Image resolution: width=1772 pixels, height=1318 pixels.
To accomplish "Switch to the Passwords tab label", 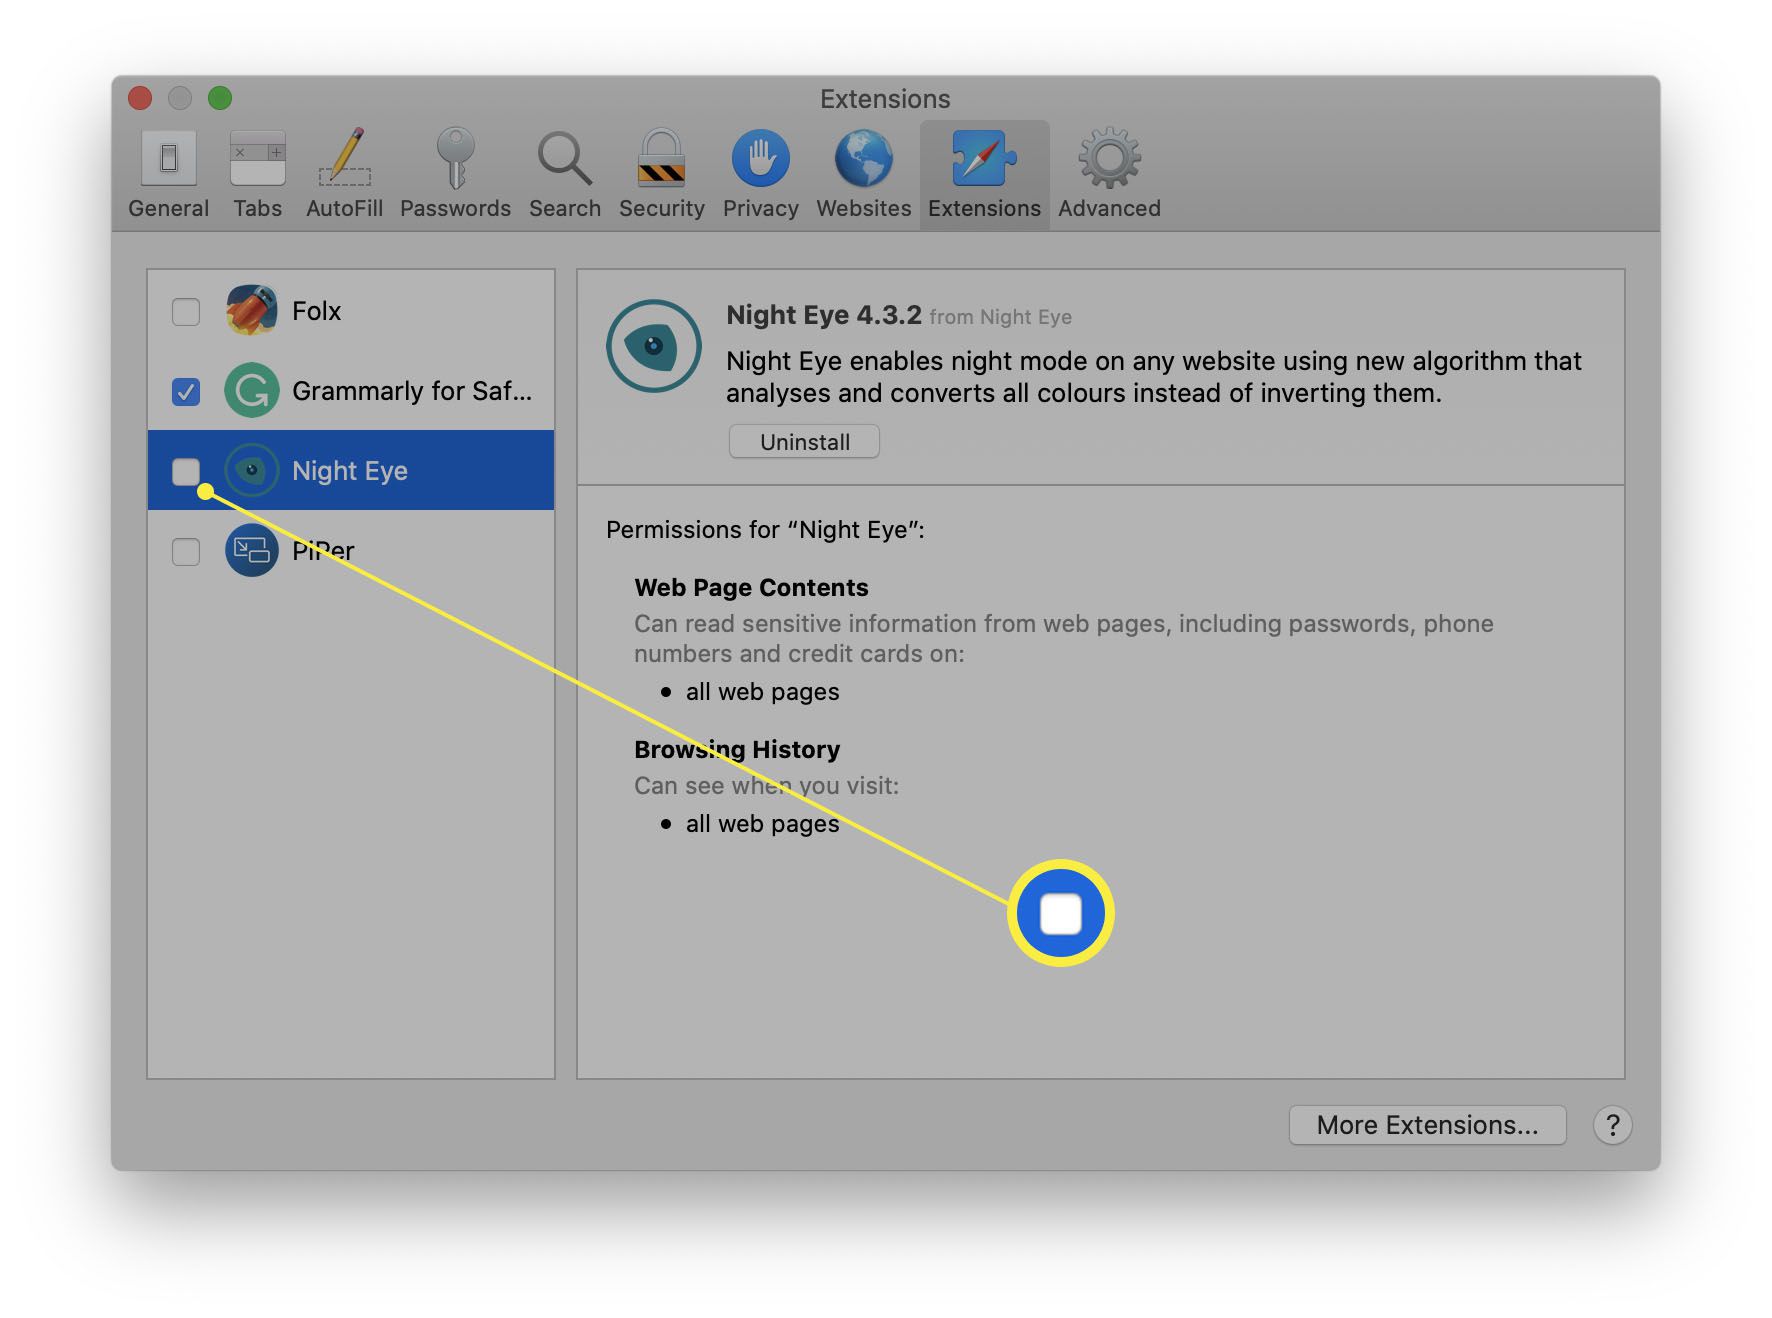I will 455,208.
